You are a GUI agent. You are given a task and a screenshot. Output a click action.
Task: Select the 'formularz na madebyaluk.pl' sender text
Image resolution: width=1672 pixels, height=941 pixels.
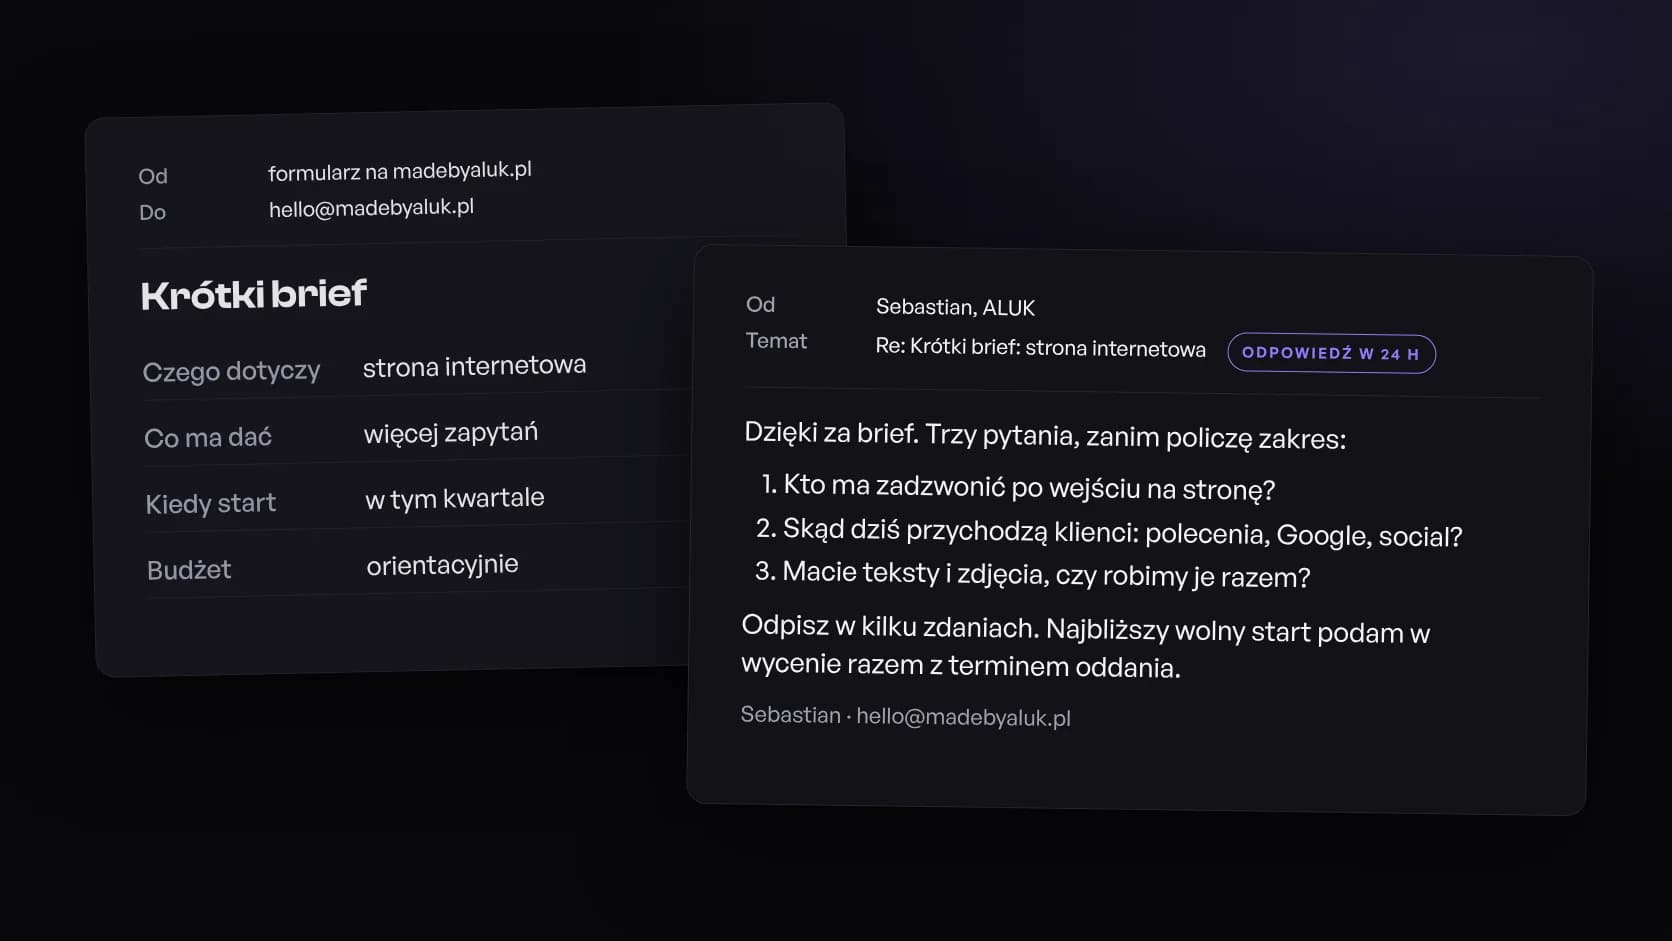click(x=400, y=171)
